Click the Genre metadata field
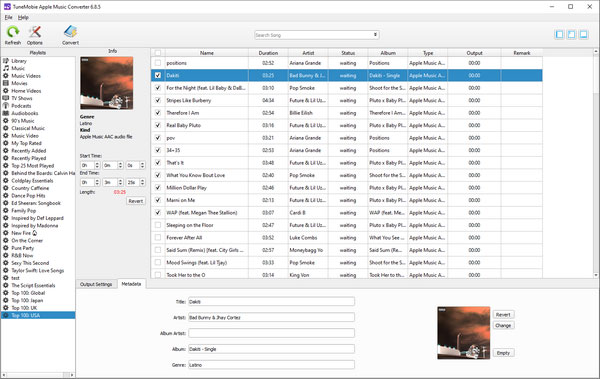This screenshot has height=379, width=600. (272, 365)
